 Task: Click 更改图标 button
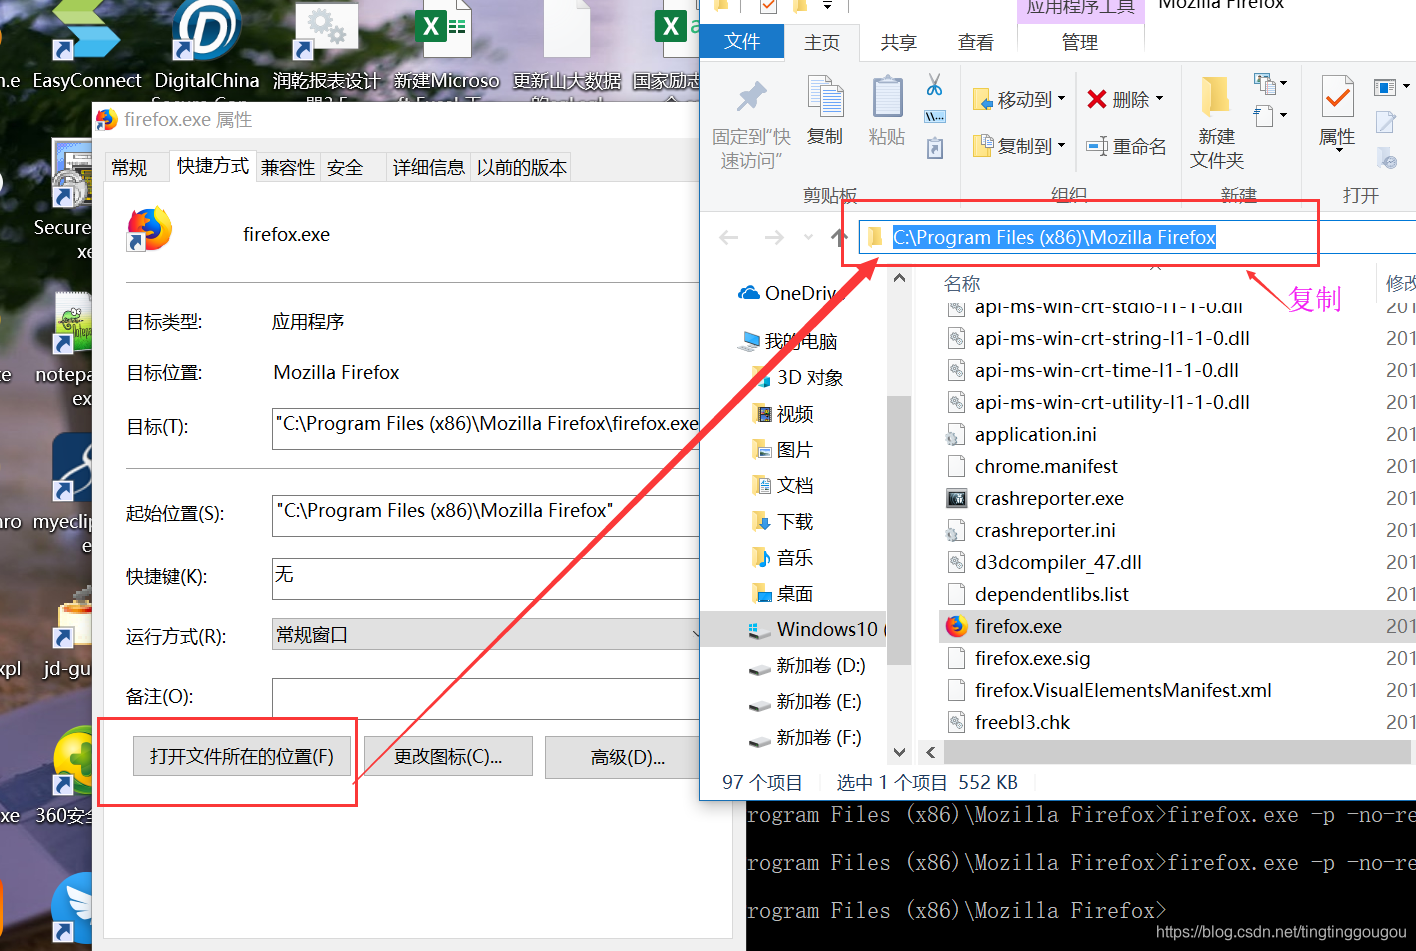[448, 756]
